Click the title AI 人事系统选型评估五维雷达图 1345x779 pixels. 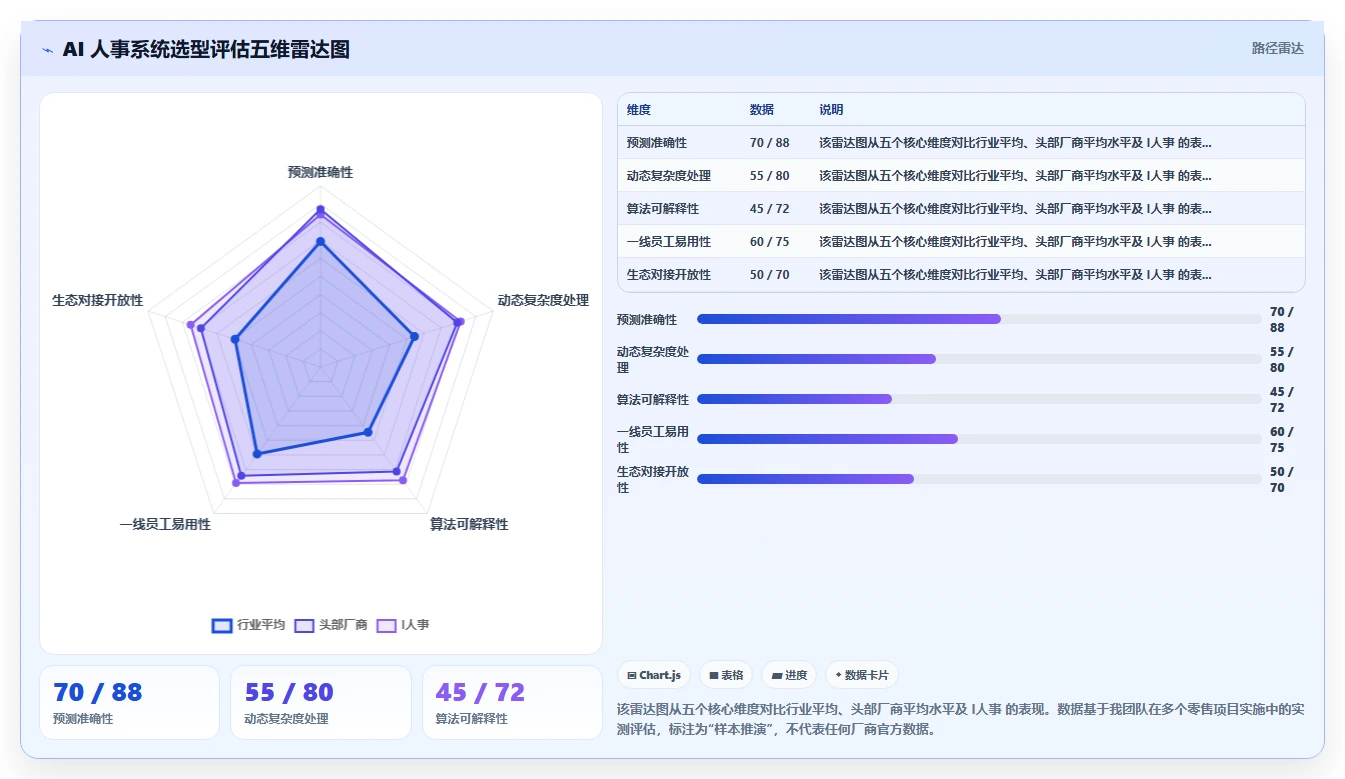pyautogui.click(x=206, y=50)
